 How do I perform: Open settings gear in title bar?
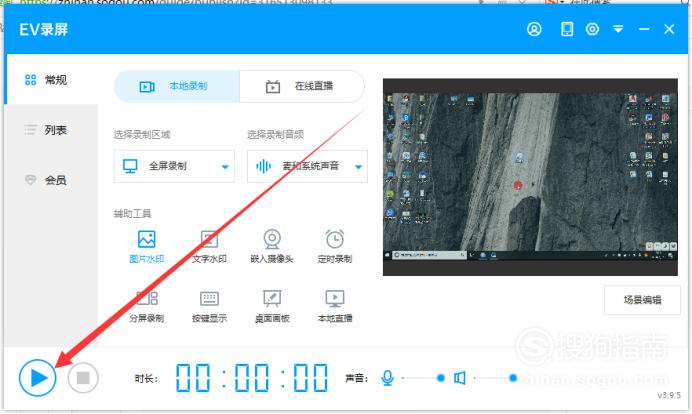[x=592, y=29]
